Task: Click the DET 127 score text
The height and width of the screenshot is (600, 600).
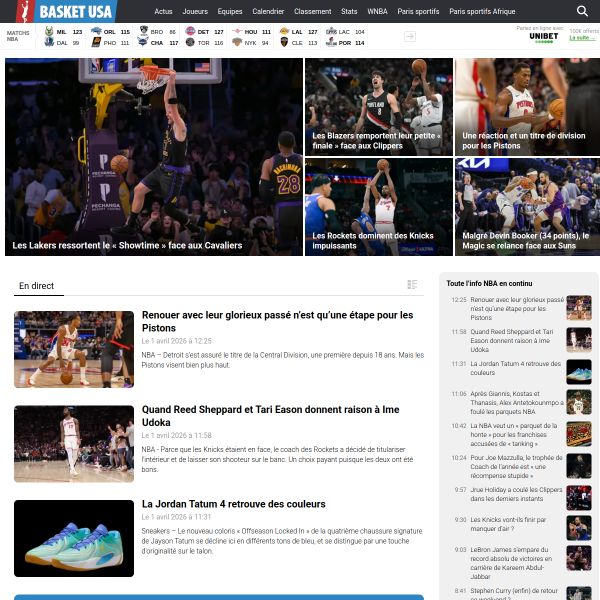Action: click(210, 32)
